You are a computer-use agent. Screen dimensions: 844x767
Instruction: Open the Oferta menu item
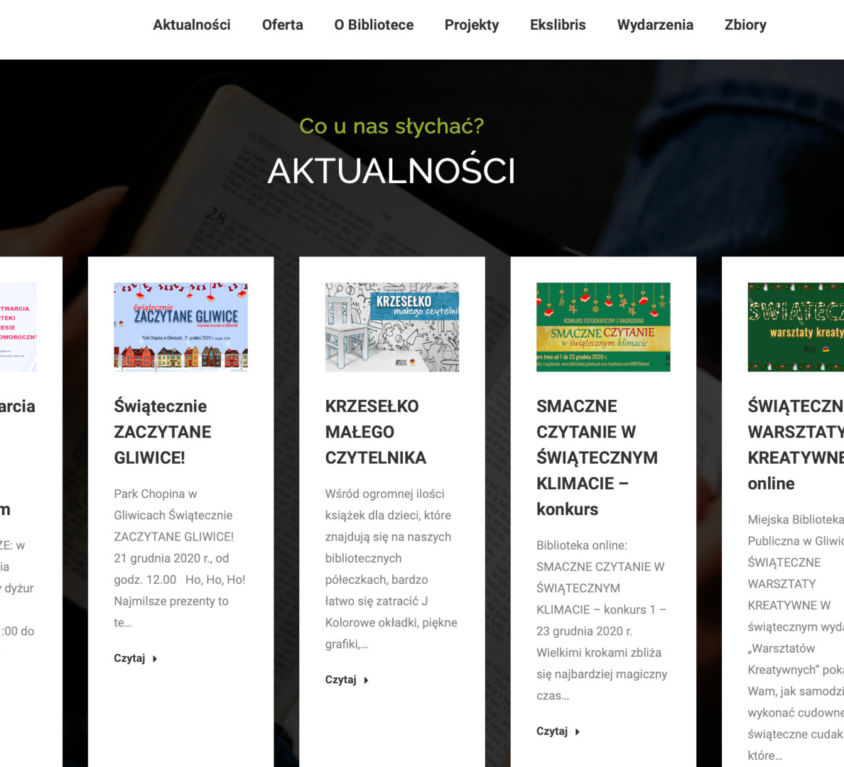(283, 25)
